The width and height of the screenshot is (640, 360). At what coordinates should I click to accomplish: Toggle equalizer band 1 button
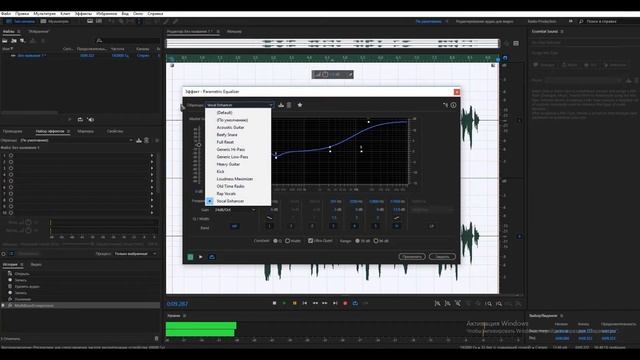tap(269, 226)
